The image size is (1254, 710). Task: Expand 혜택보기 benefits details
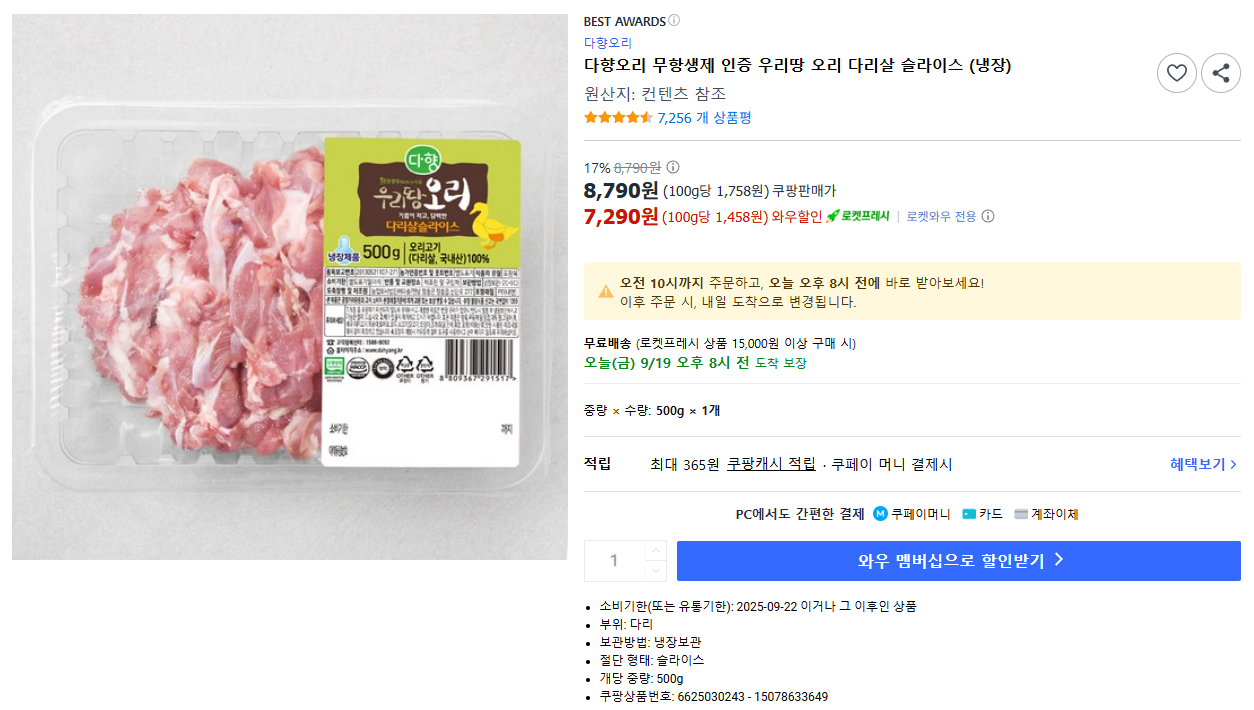(x=1203, y=464)
